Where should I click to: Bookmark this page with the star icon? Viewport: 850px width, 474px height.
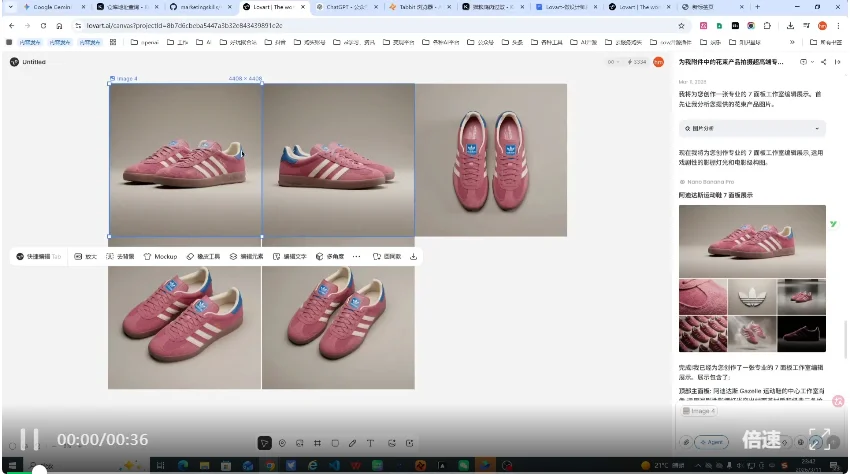click(x=682, y=25)
